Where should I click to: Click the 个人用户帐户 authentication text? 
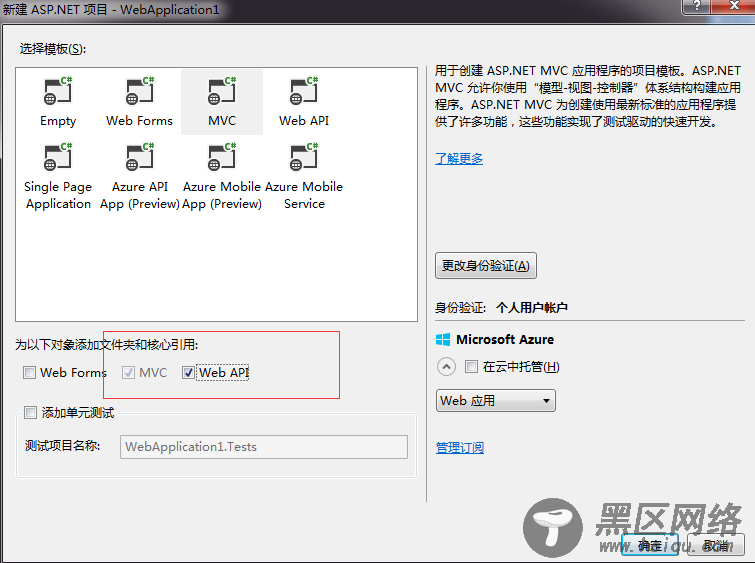[532, 308]
